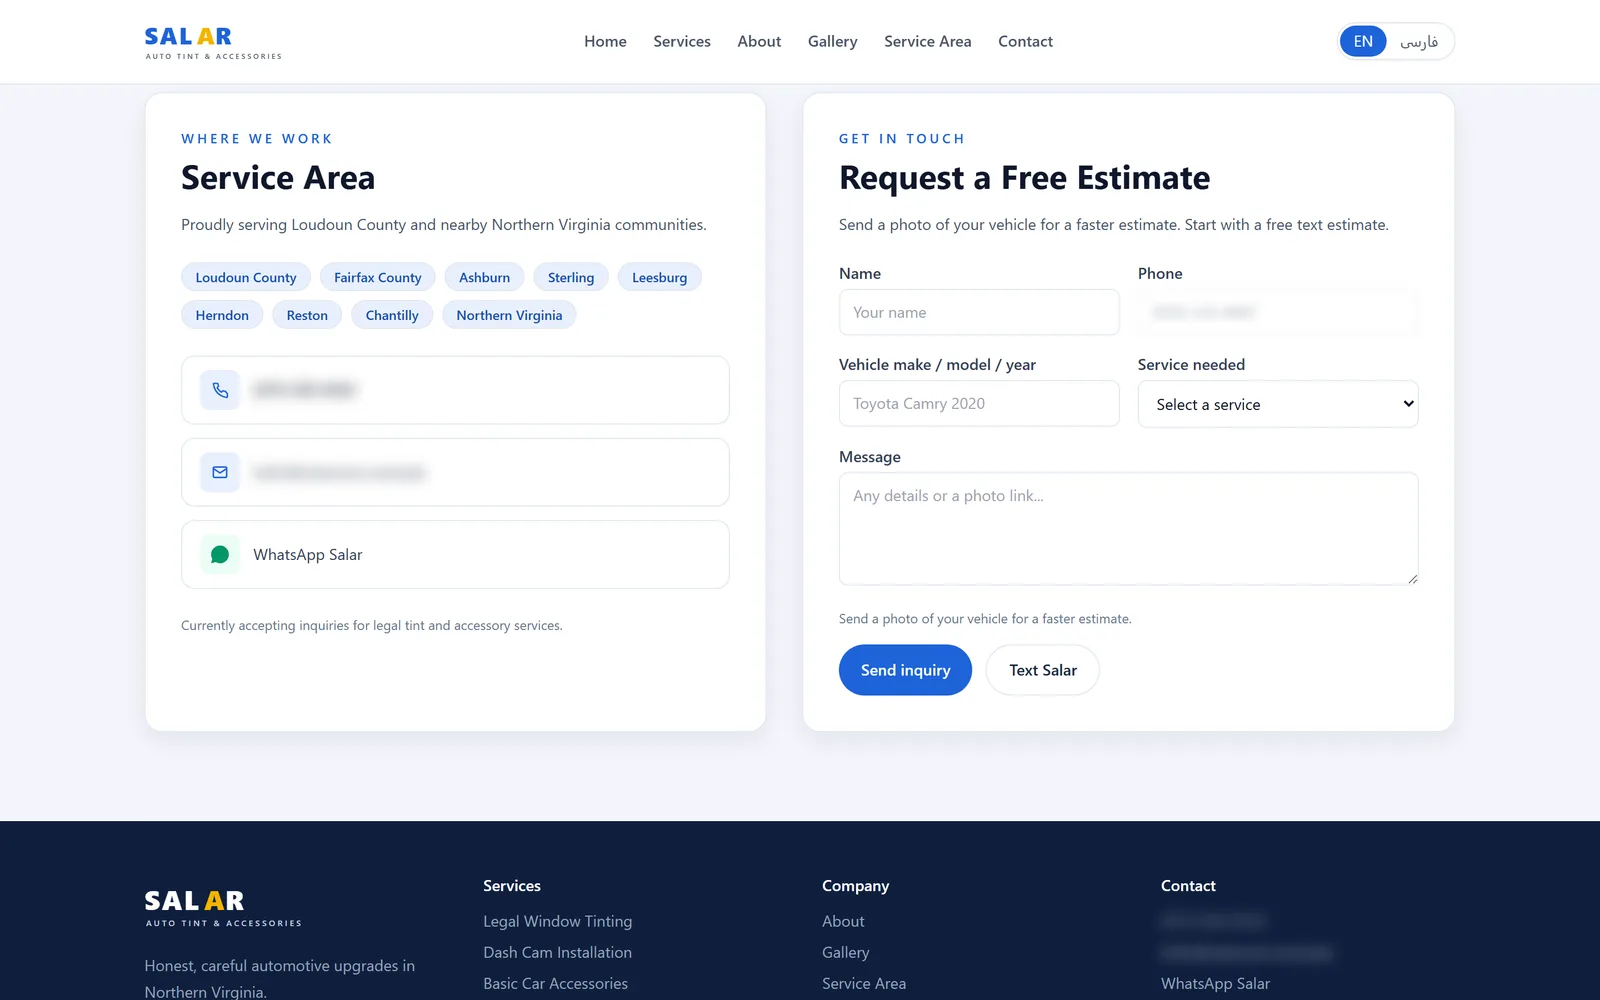This screenshot has height=1000, width=1600.
Task: Click the envelope email icon
Action: [220, 472]
